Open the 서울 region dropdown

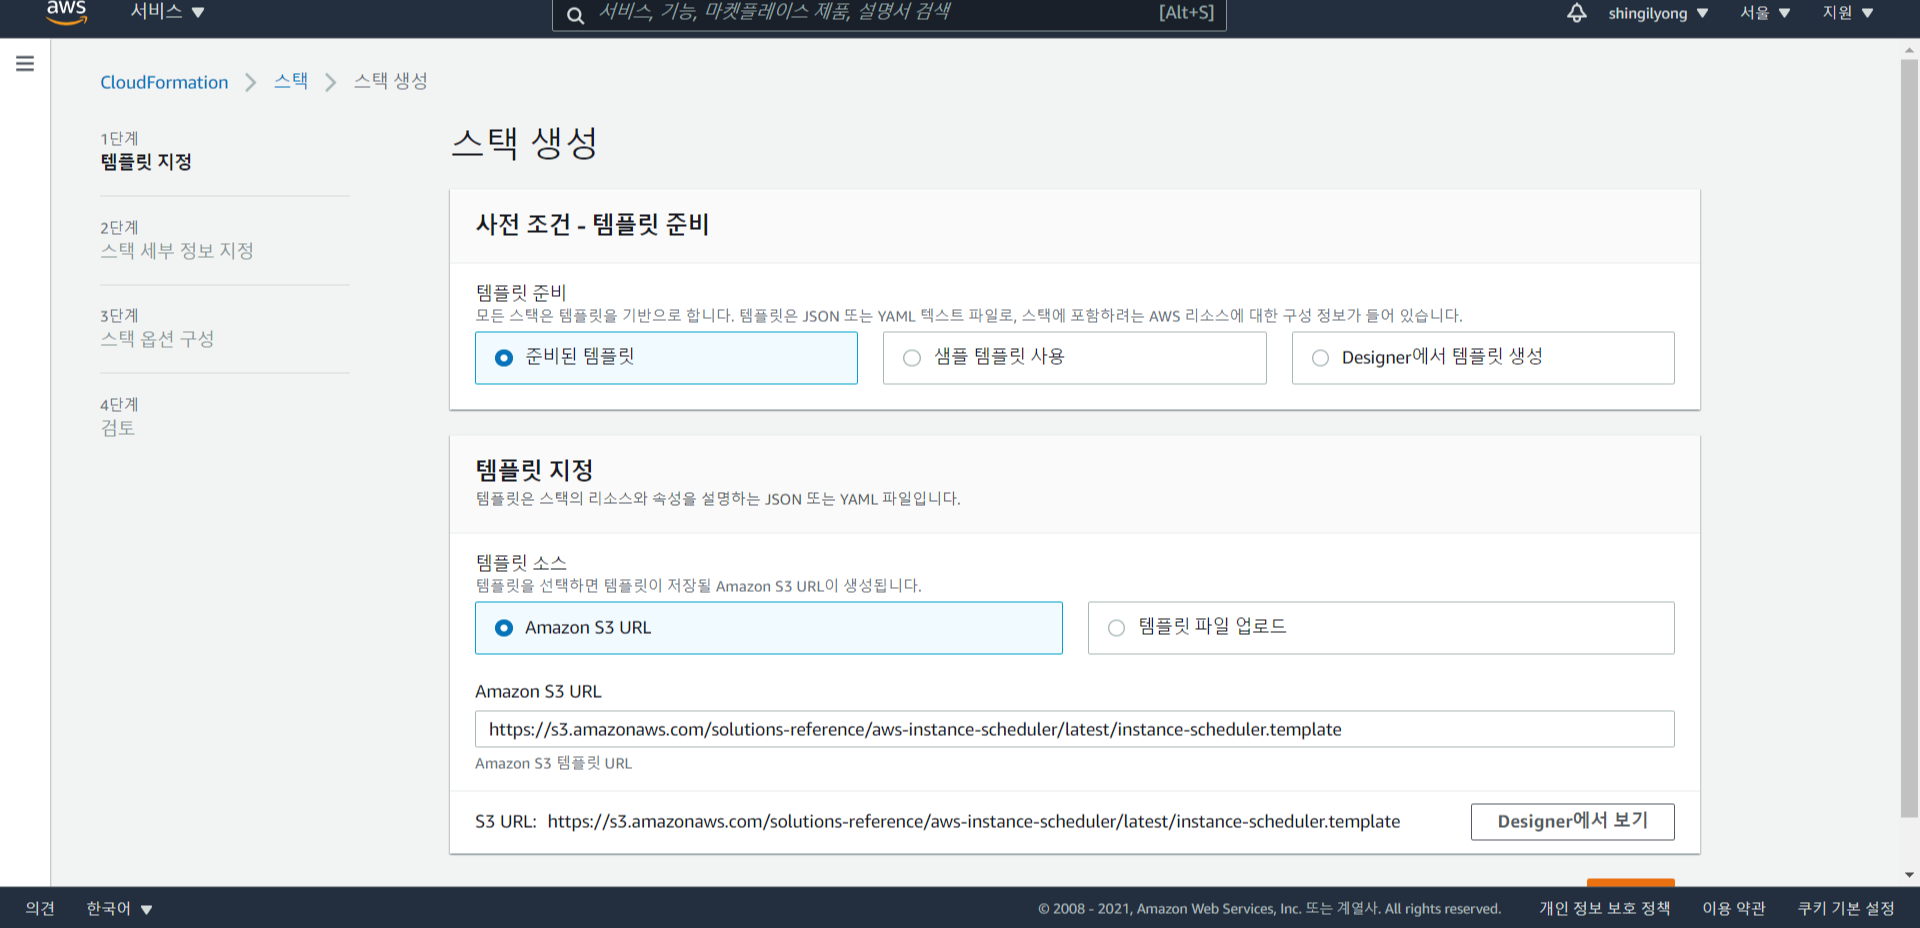pyautogui.click(x=1765, y=13)
